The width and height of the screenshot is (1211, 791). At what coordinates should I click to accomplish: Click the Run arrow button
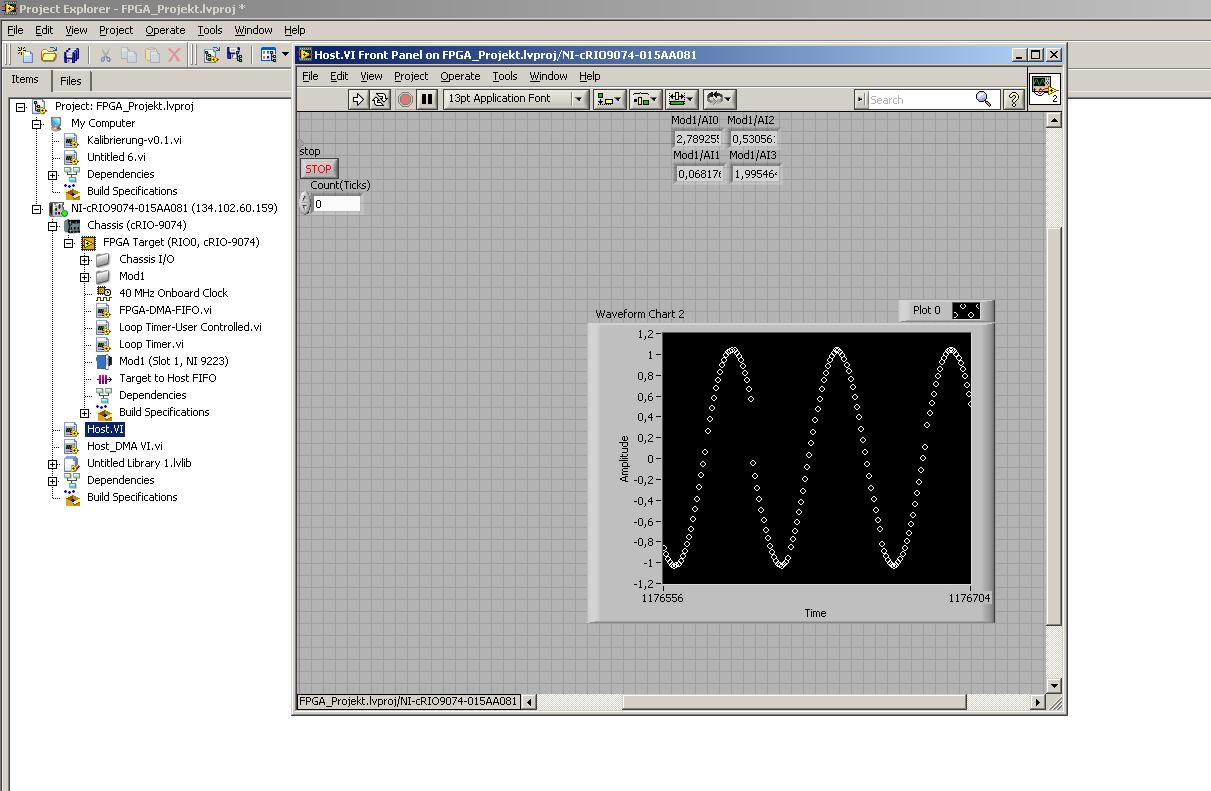(358, 99)
